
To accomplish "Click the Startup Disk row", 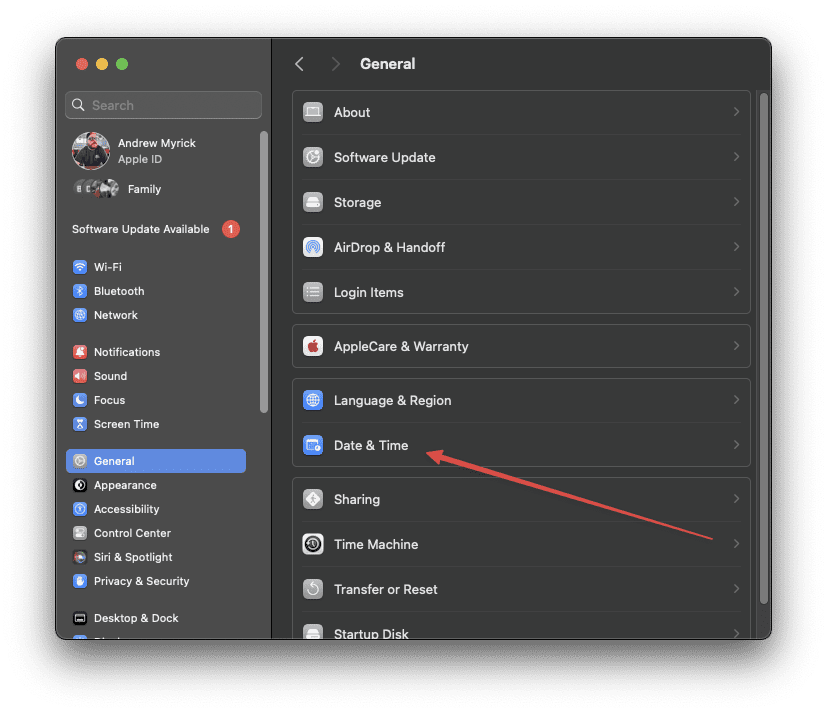I will pyautogui.click(x=521, y=628).
